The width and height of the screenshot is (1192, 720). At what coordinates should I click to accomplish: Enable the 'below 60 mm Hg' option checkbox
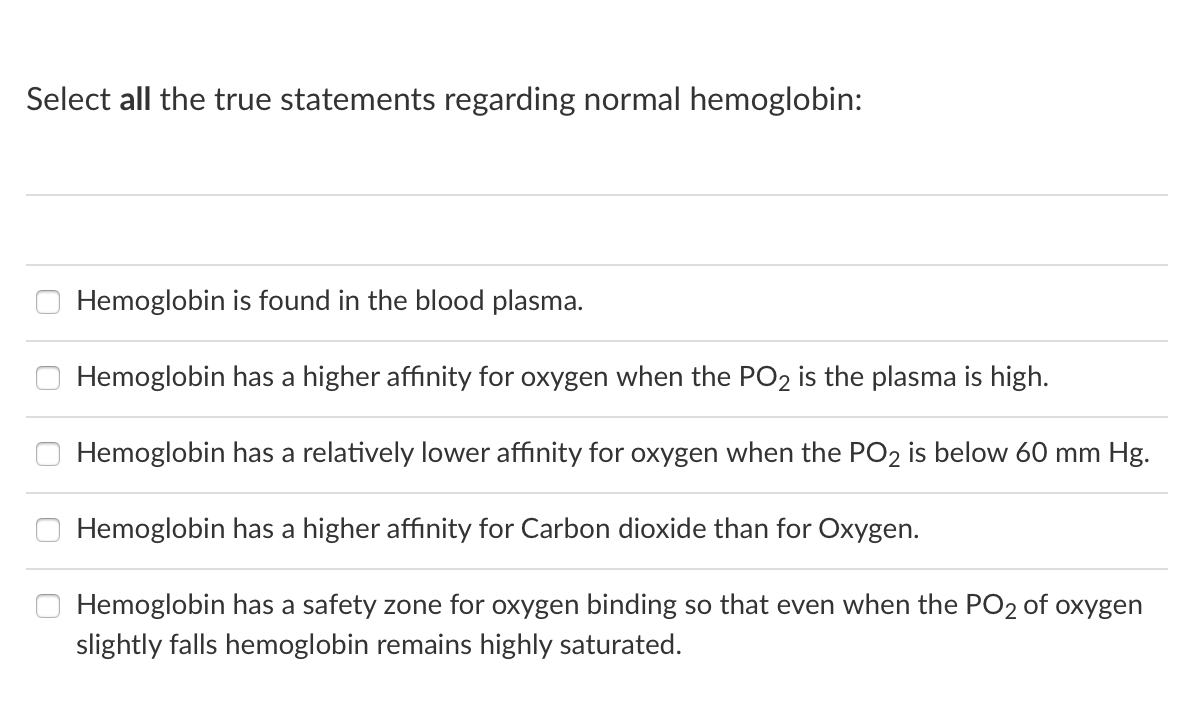click(48, 454)
